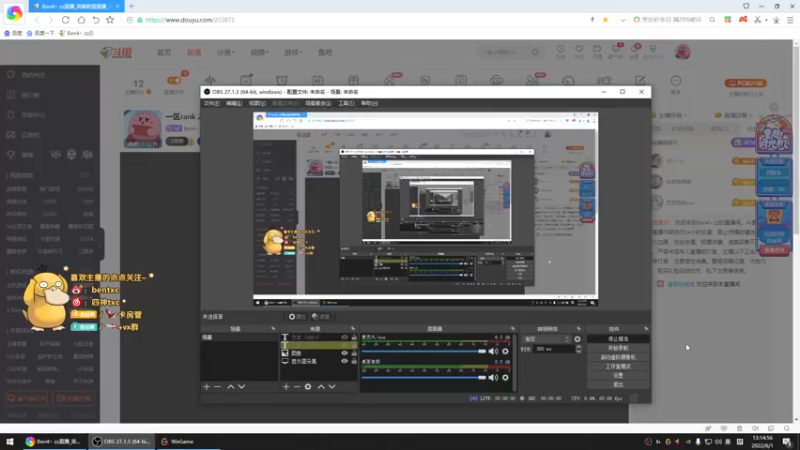Pop out the controls dock header icon
The width and height of the screenshot is (800, 450).
pyautogui.click(x=646, y=329)
